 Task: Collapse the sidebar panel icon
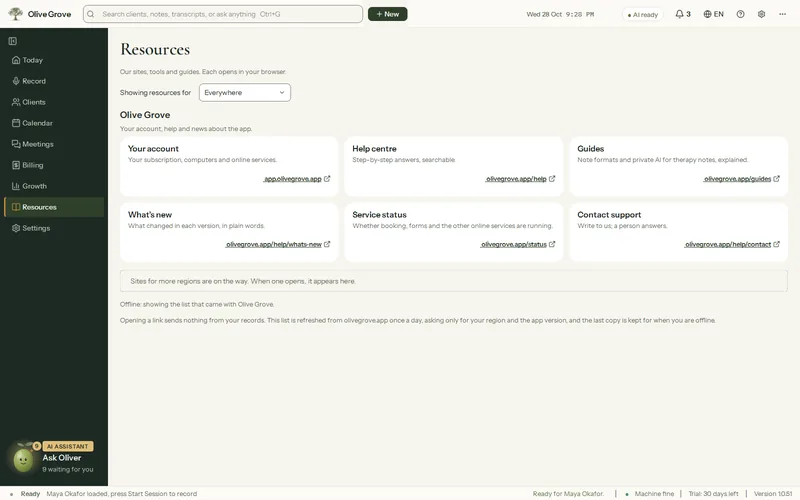[13, 41]
